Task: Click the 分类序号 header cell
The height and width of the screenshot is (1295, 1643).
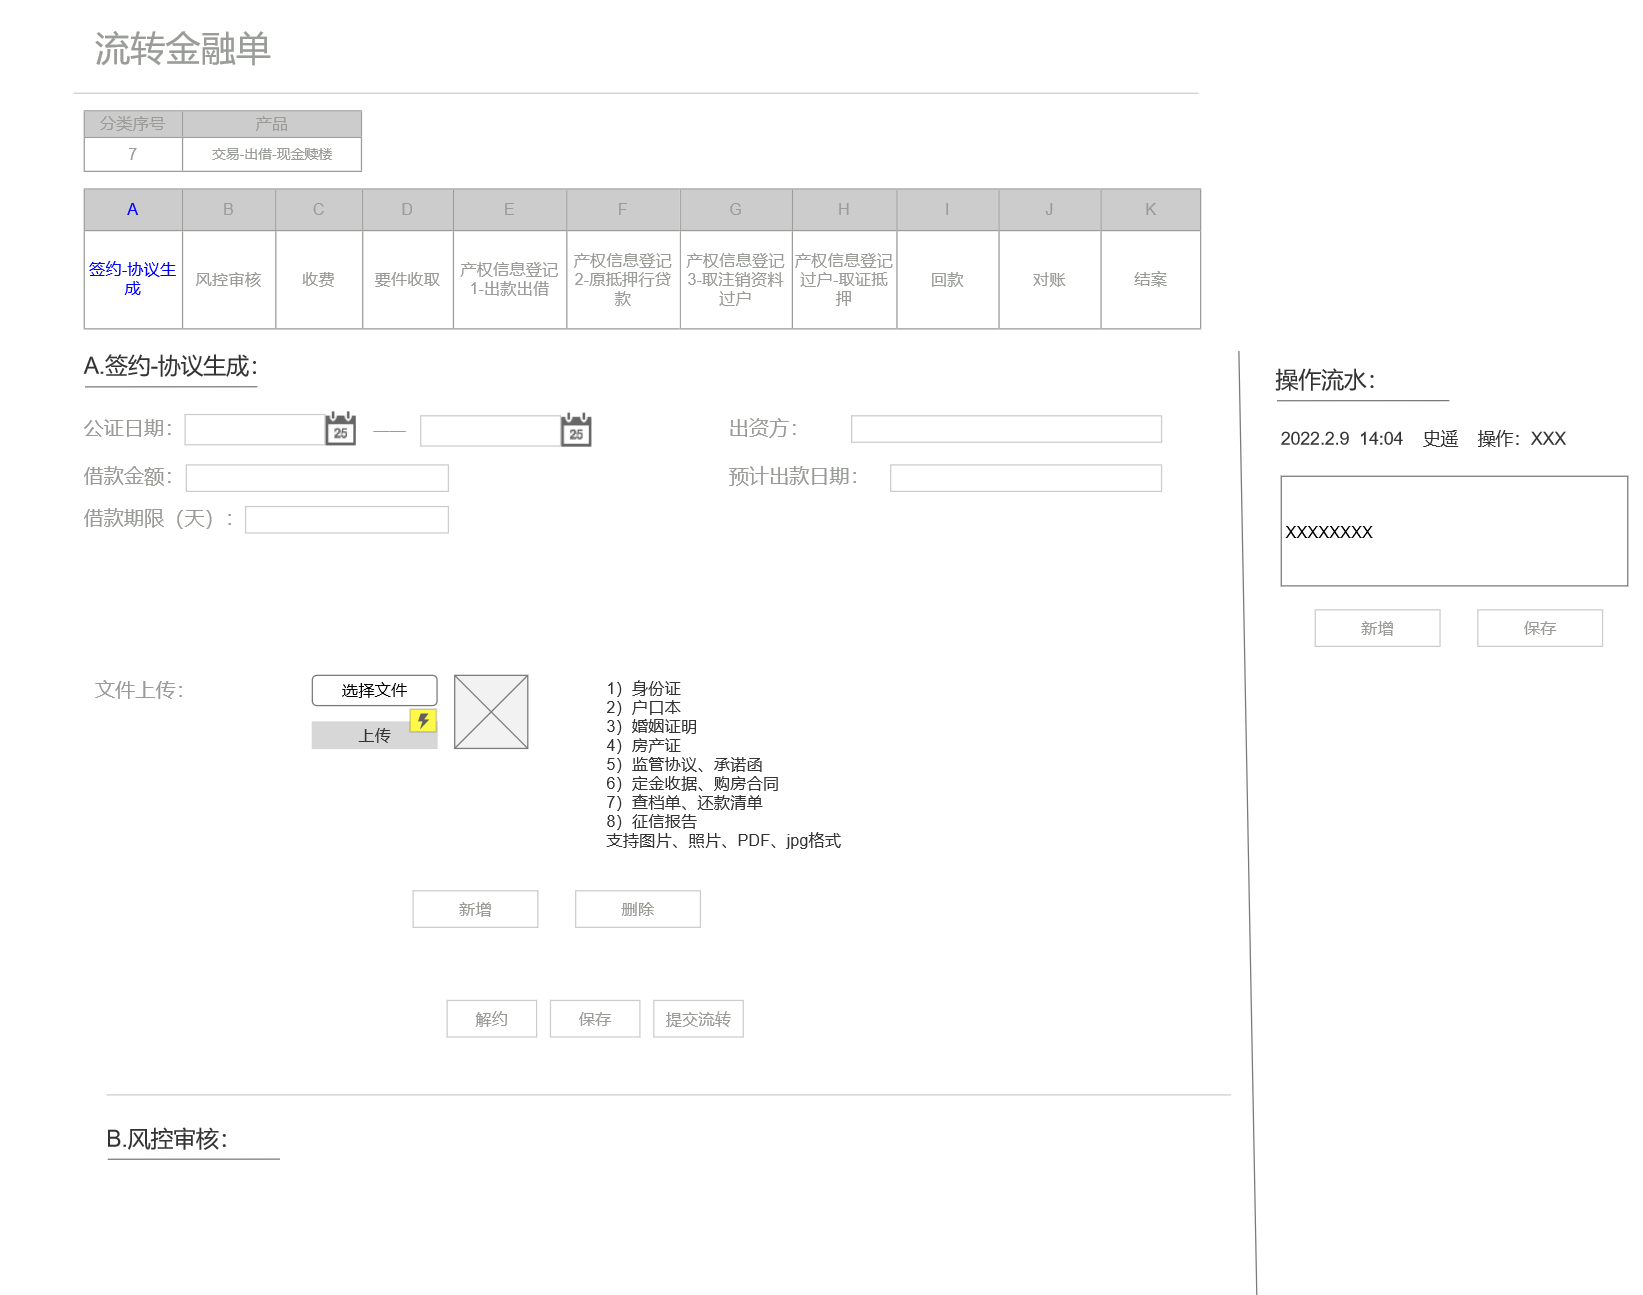Action: pos(133,124)
